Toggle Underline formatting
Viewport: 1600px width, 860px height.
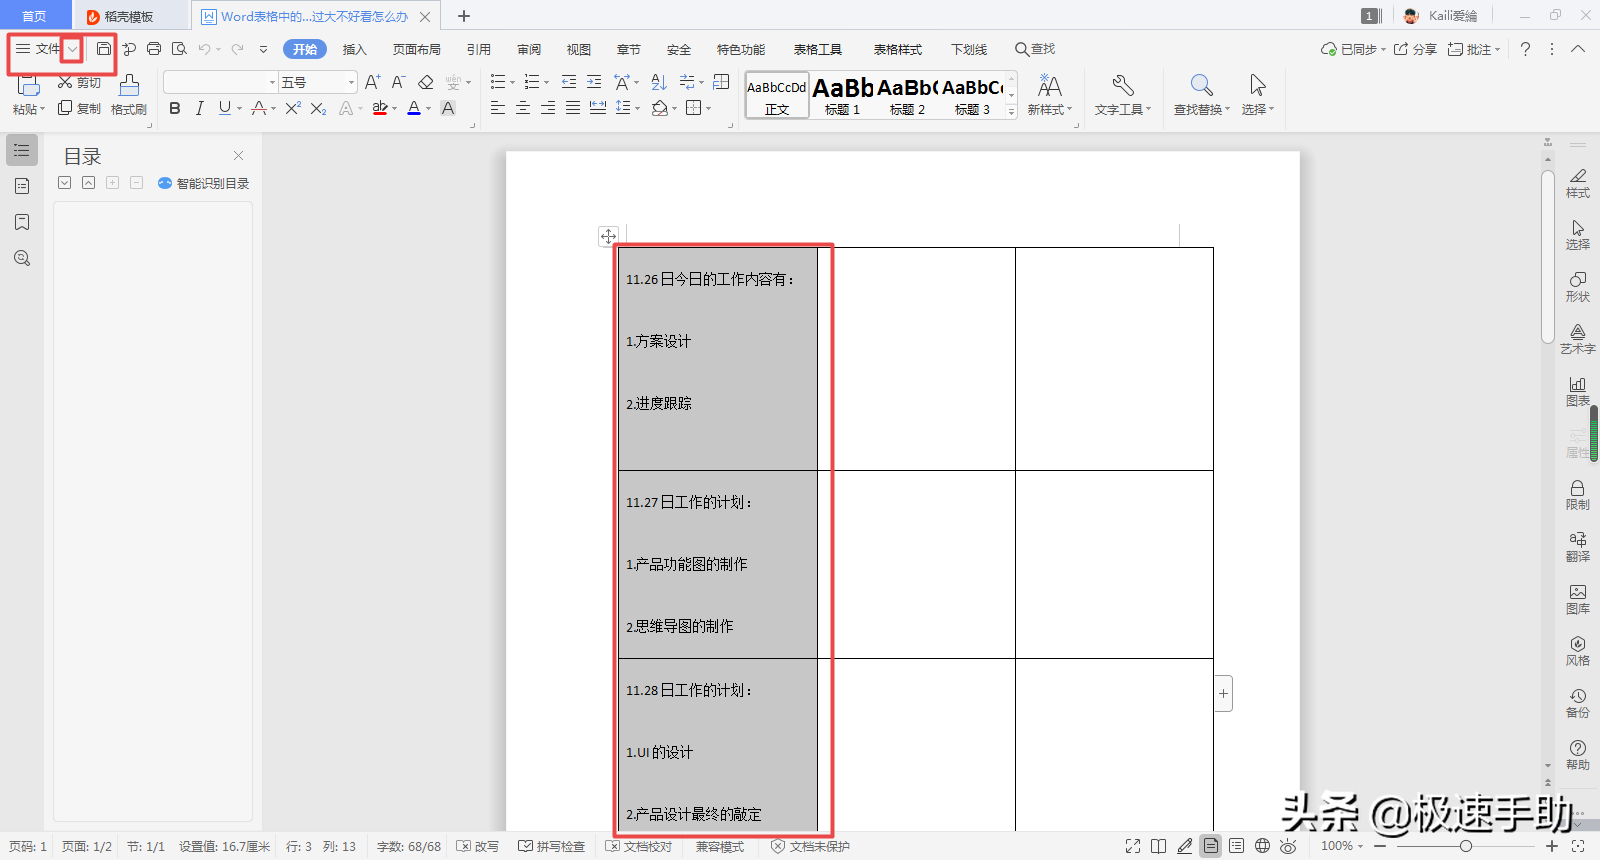(224, 108)
